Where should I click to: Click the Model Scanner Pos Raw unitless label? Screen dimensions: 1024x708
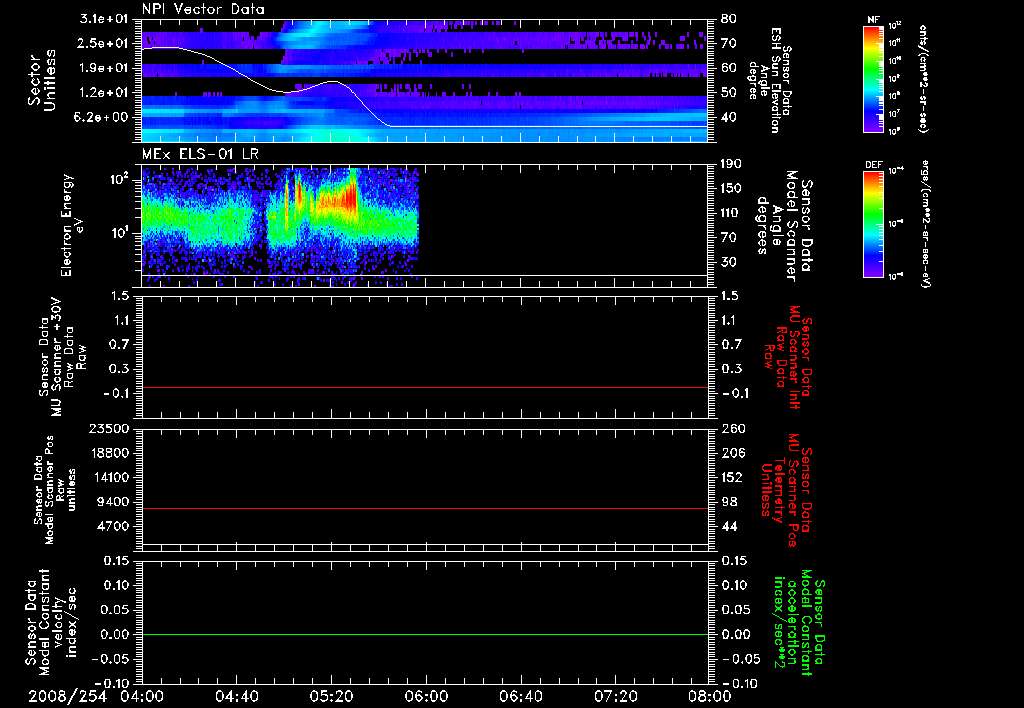tap(55, 490)
